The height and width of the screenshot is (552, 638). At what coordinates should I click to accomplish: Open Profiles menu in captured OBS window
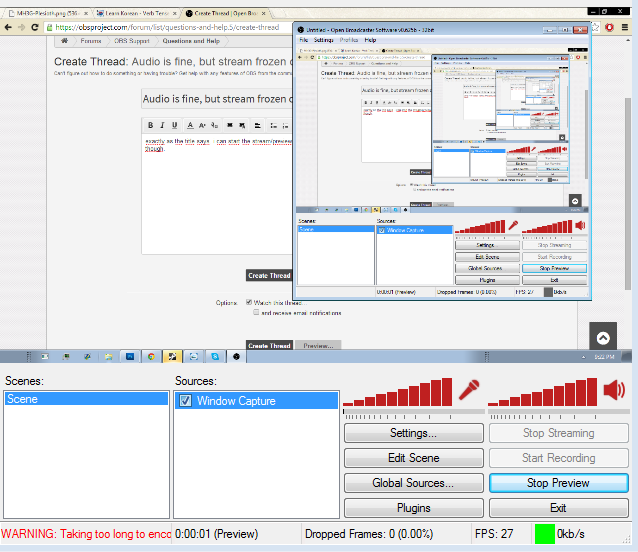[349, 40]
